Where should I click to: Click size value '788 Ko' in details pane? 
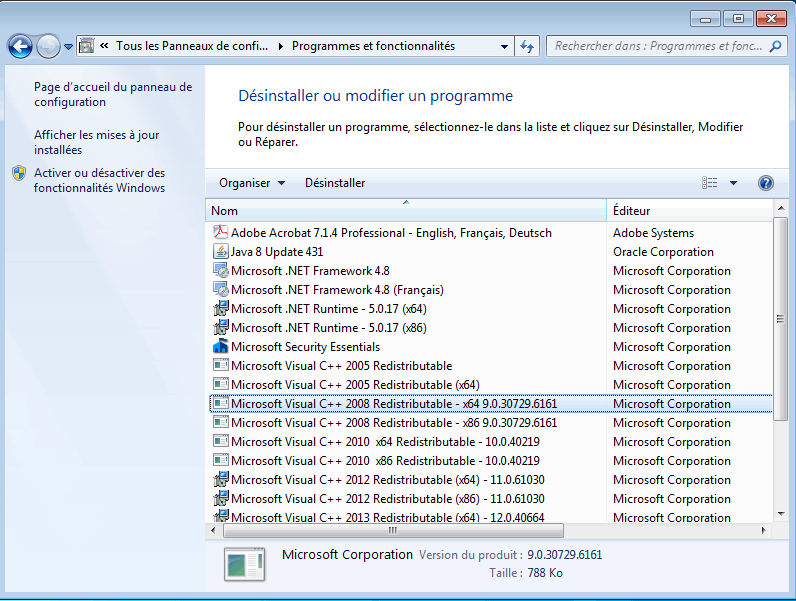coord(545,573)
